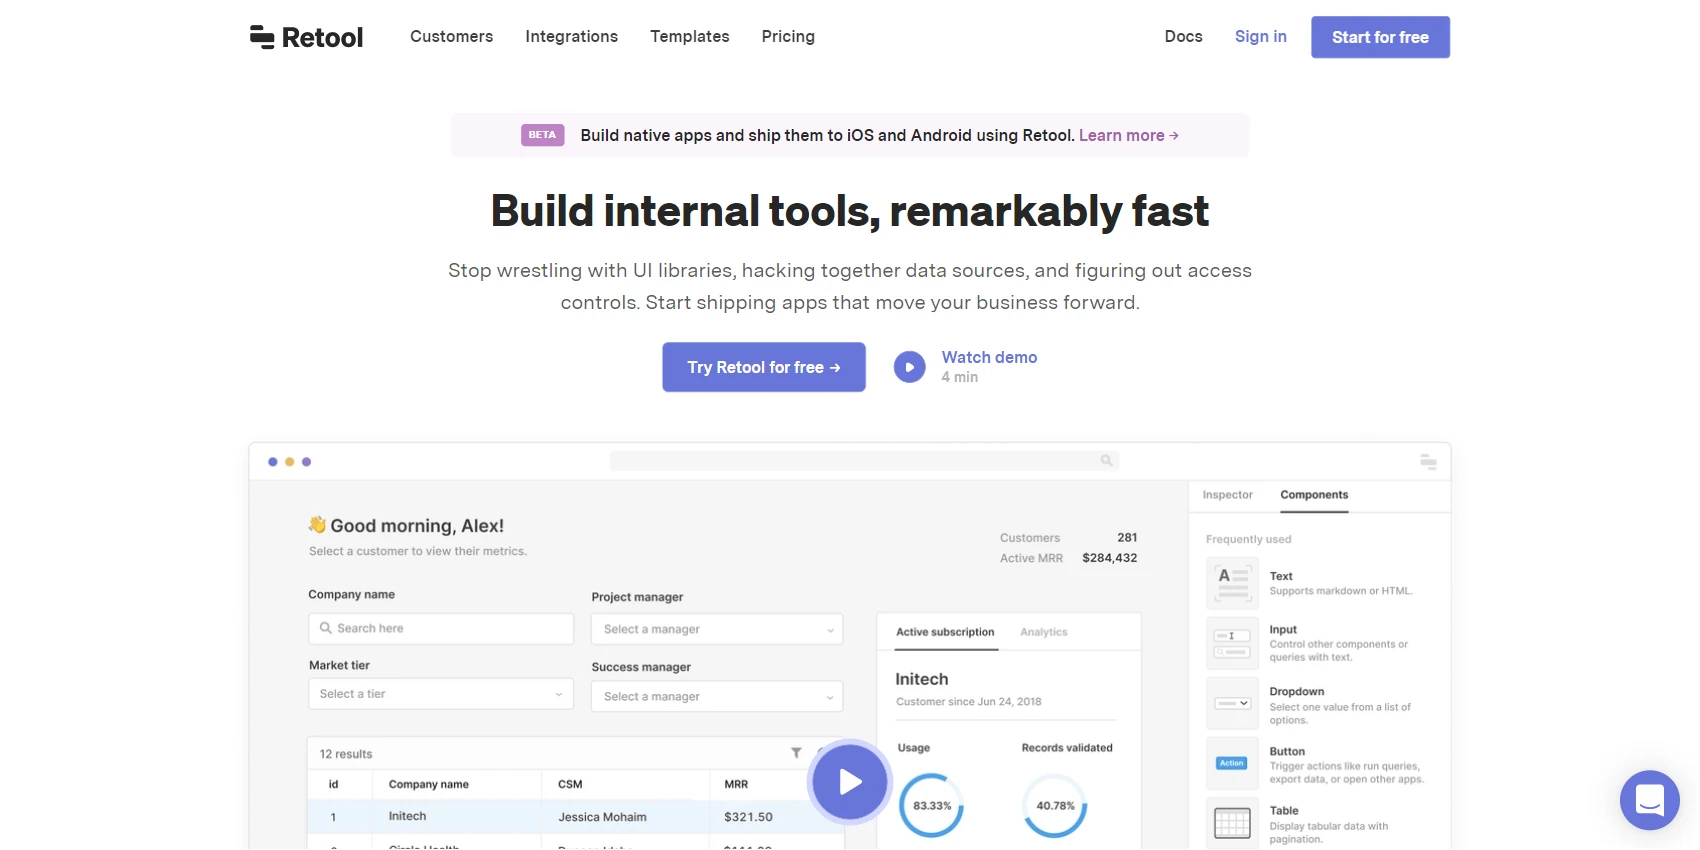This screenshot has width=1700, height=850.
Task: Open the Intercom chat bubble
Action: tap(1649, 800)
